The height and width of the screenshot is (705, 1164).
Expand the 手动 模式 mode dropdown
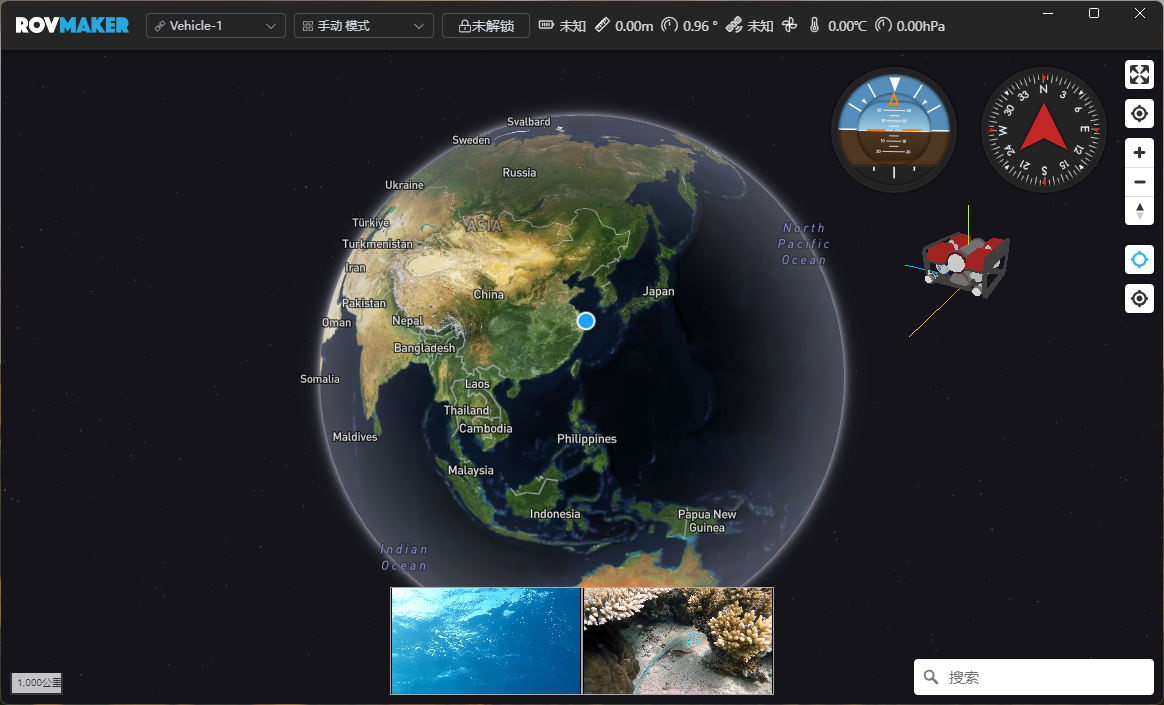[363, 26]
